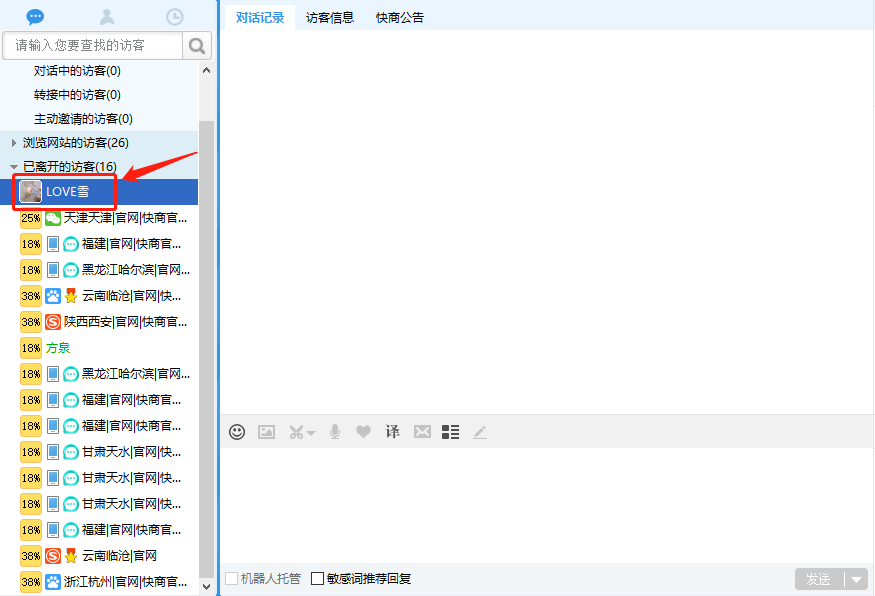Collapse the 已离开的访客(16) group
This screenshot has width=875, height=596.
pyautogui.click(x=14, y=167)
